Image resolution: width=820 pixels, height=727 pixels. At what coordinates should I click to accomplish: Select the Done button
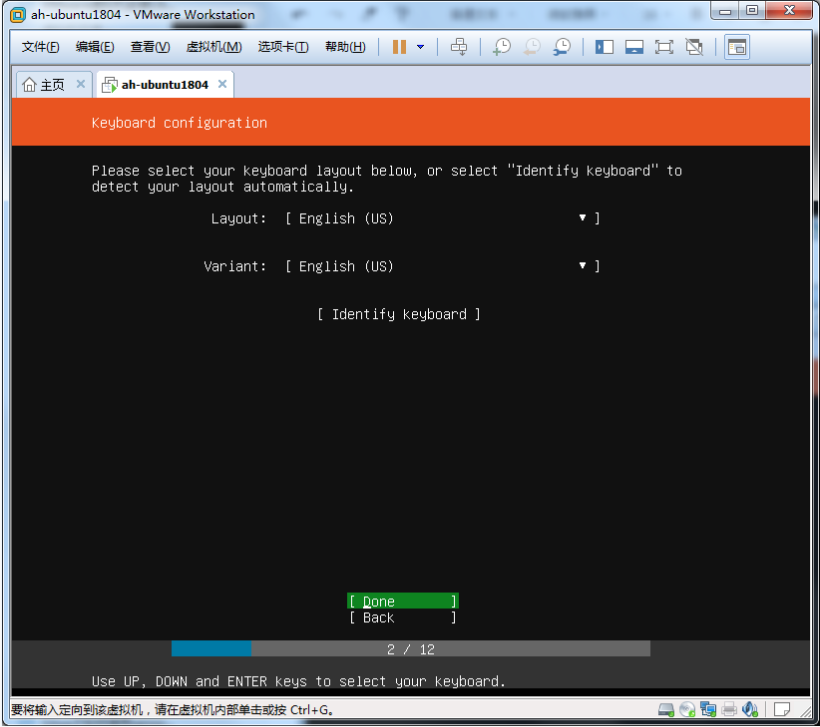403,601
